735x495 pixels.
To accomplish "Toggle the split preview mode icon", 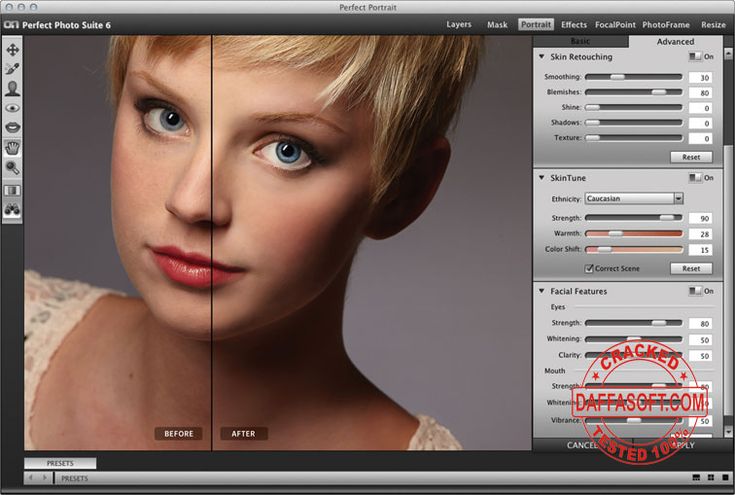I will (13, 190).
